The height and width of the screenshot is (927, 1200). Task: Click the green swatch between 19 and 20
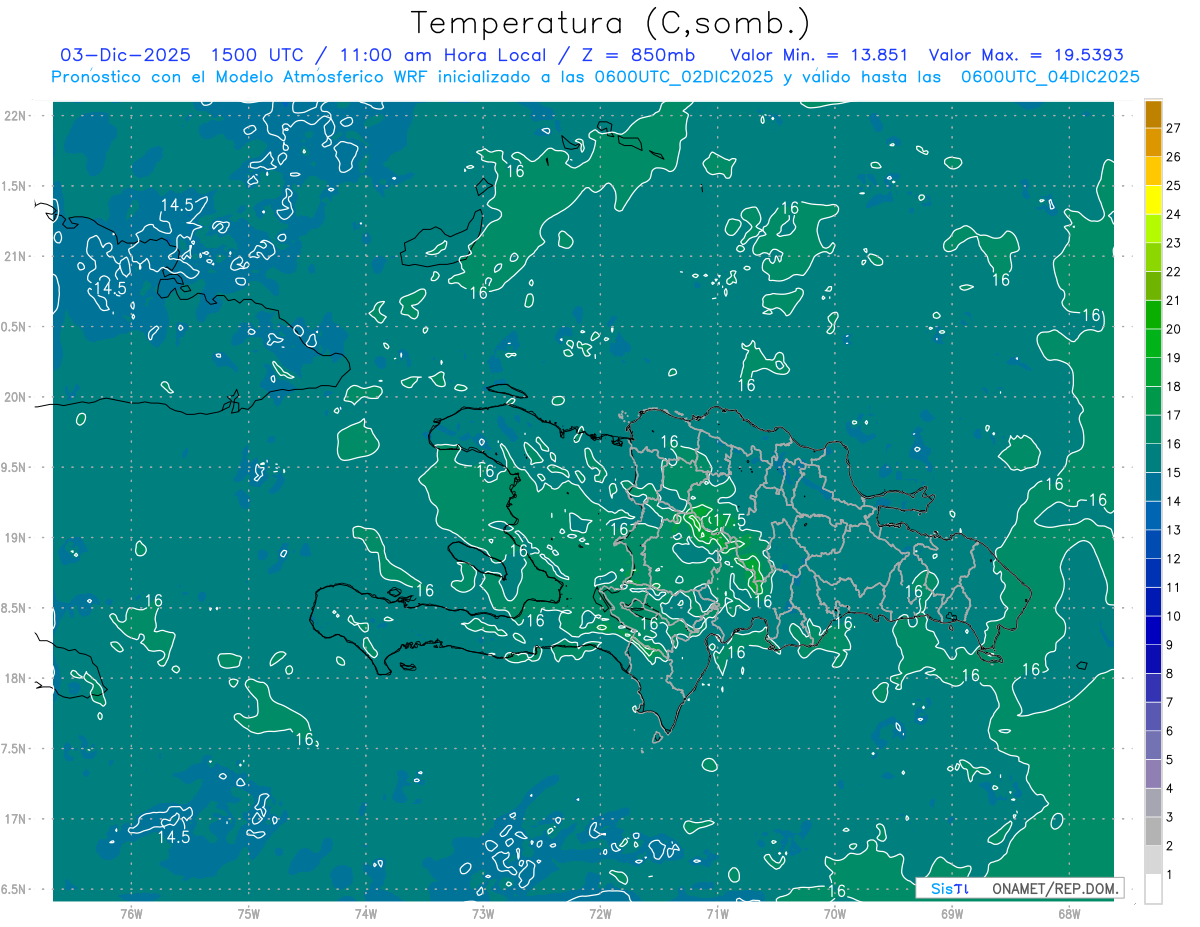click(x=1153, y=343)
